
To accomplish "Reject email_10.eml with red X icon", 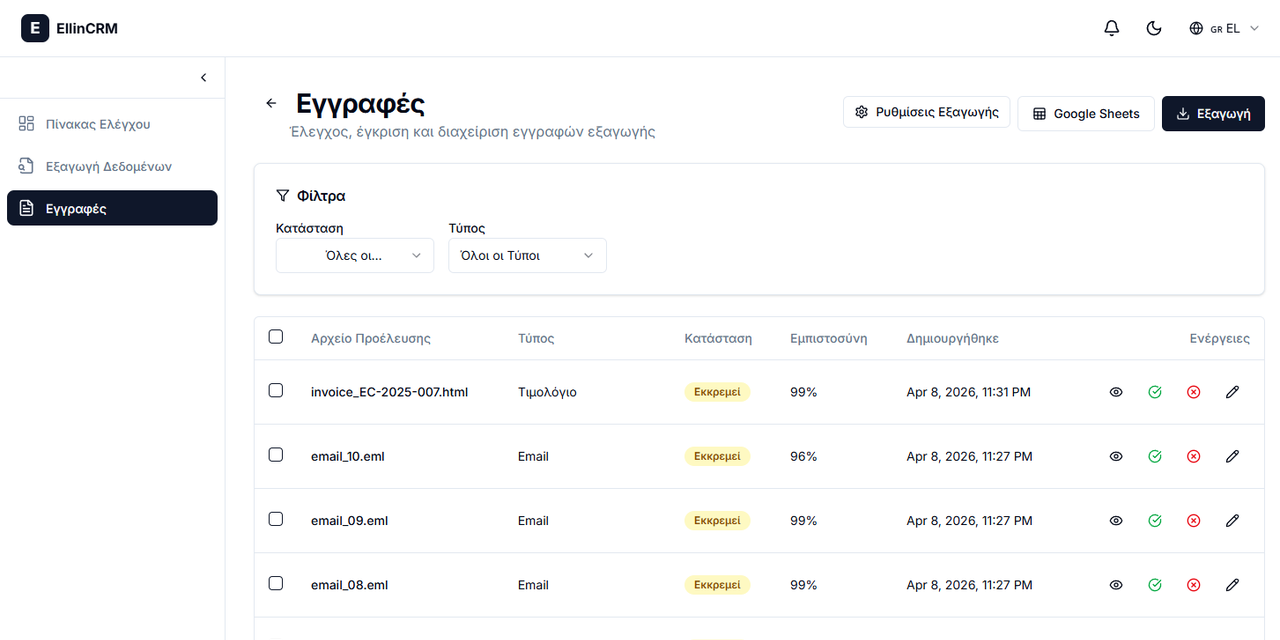I will click(1193, 456).
